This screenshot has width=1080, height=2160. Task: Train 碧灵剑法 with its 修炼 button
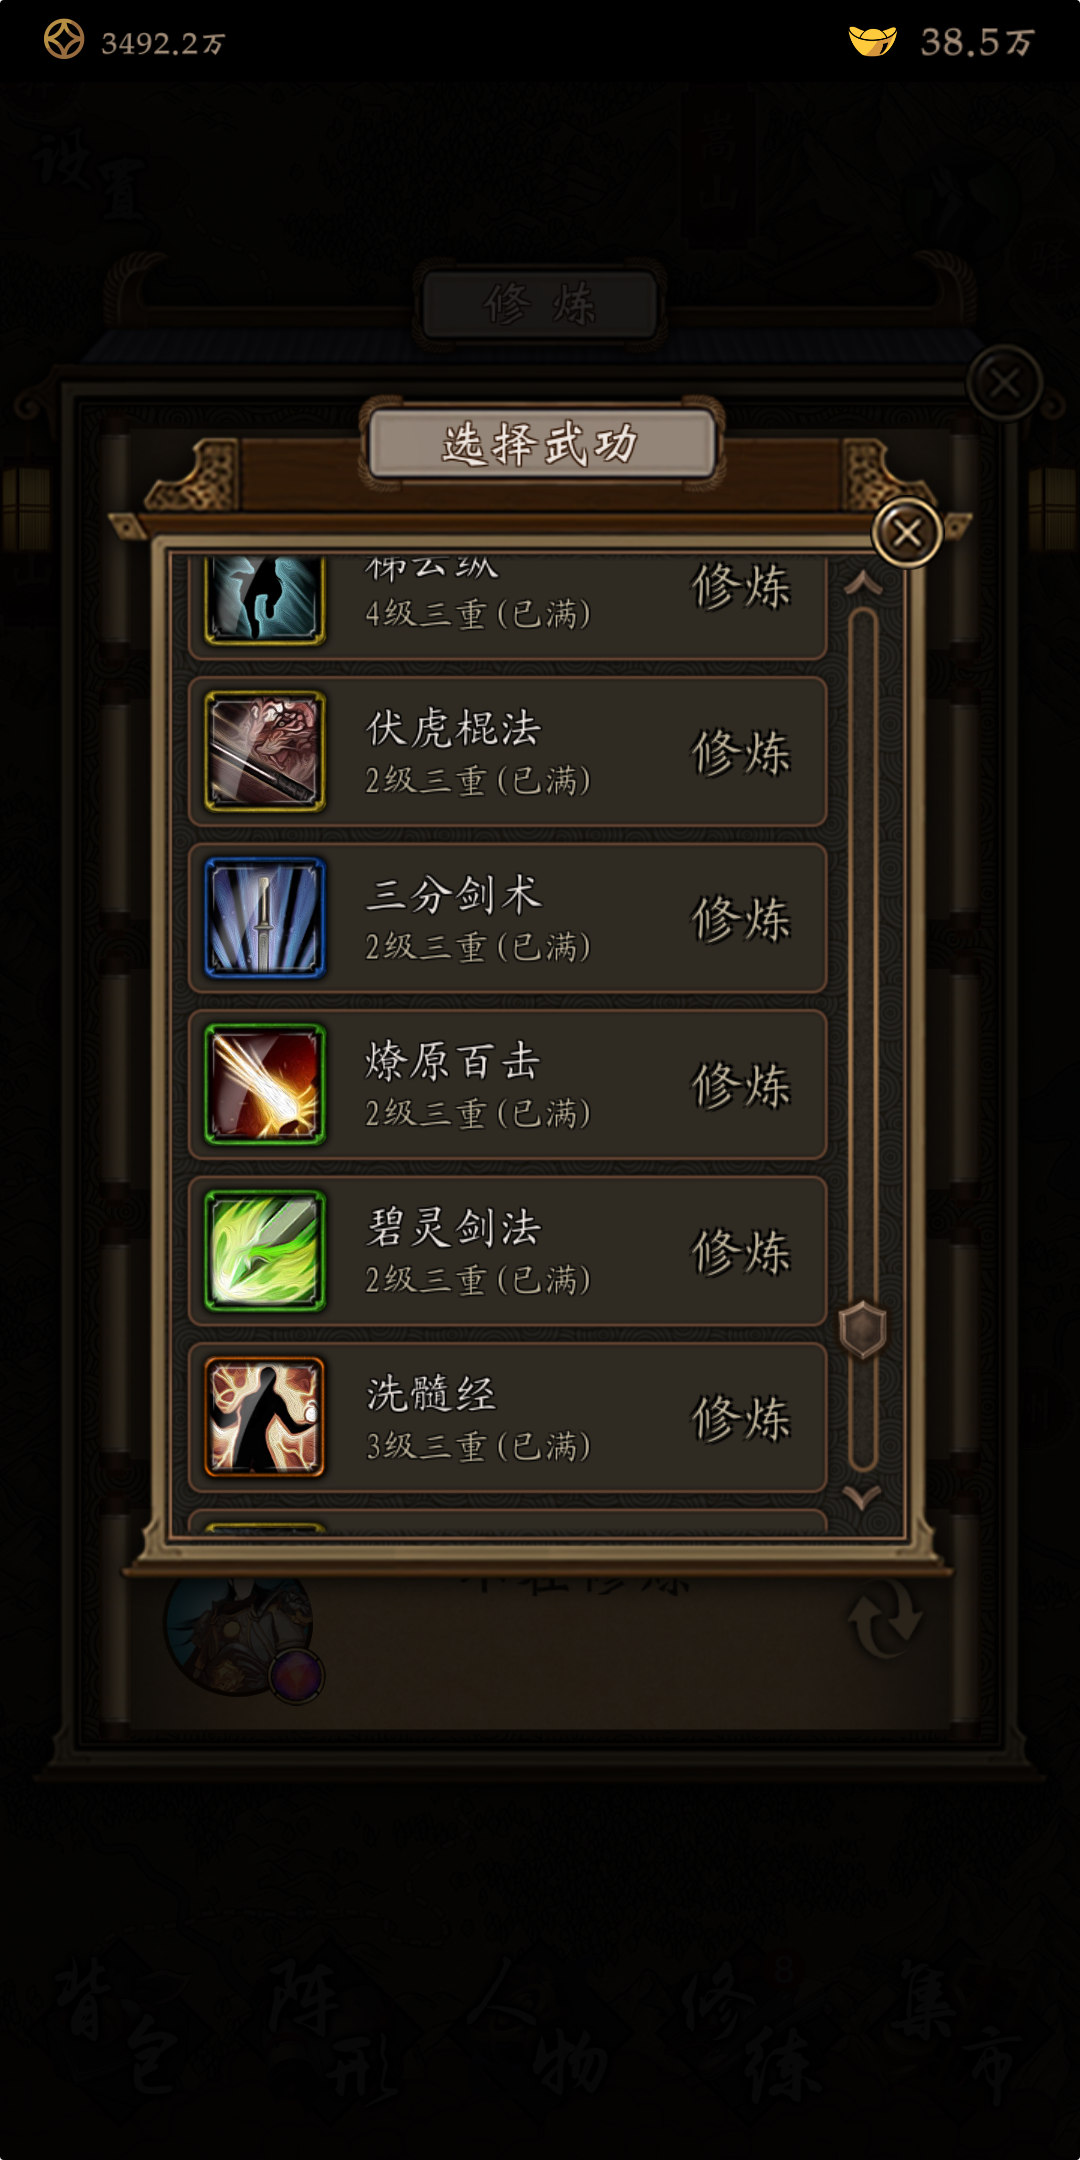(741, 1252)
